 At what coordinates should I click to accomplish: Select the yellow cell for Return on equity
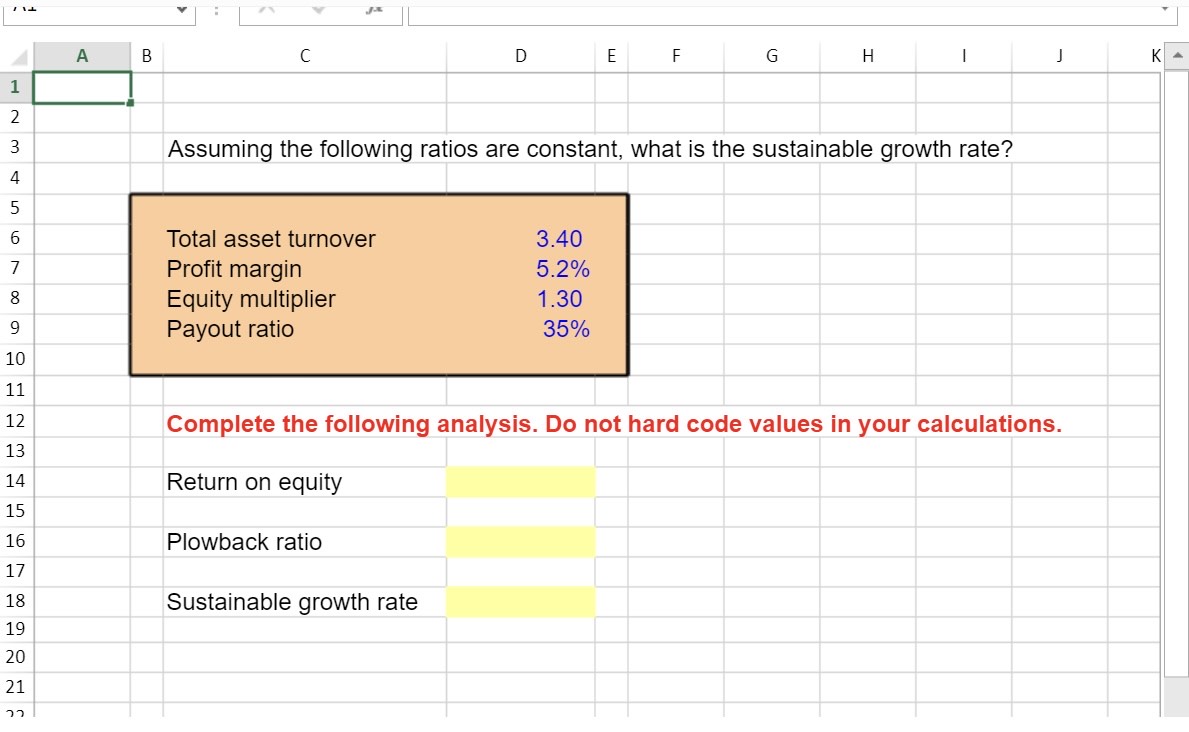click(520, 481)
